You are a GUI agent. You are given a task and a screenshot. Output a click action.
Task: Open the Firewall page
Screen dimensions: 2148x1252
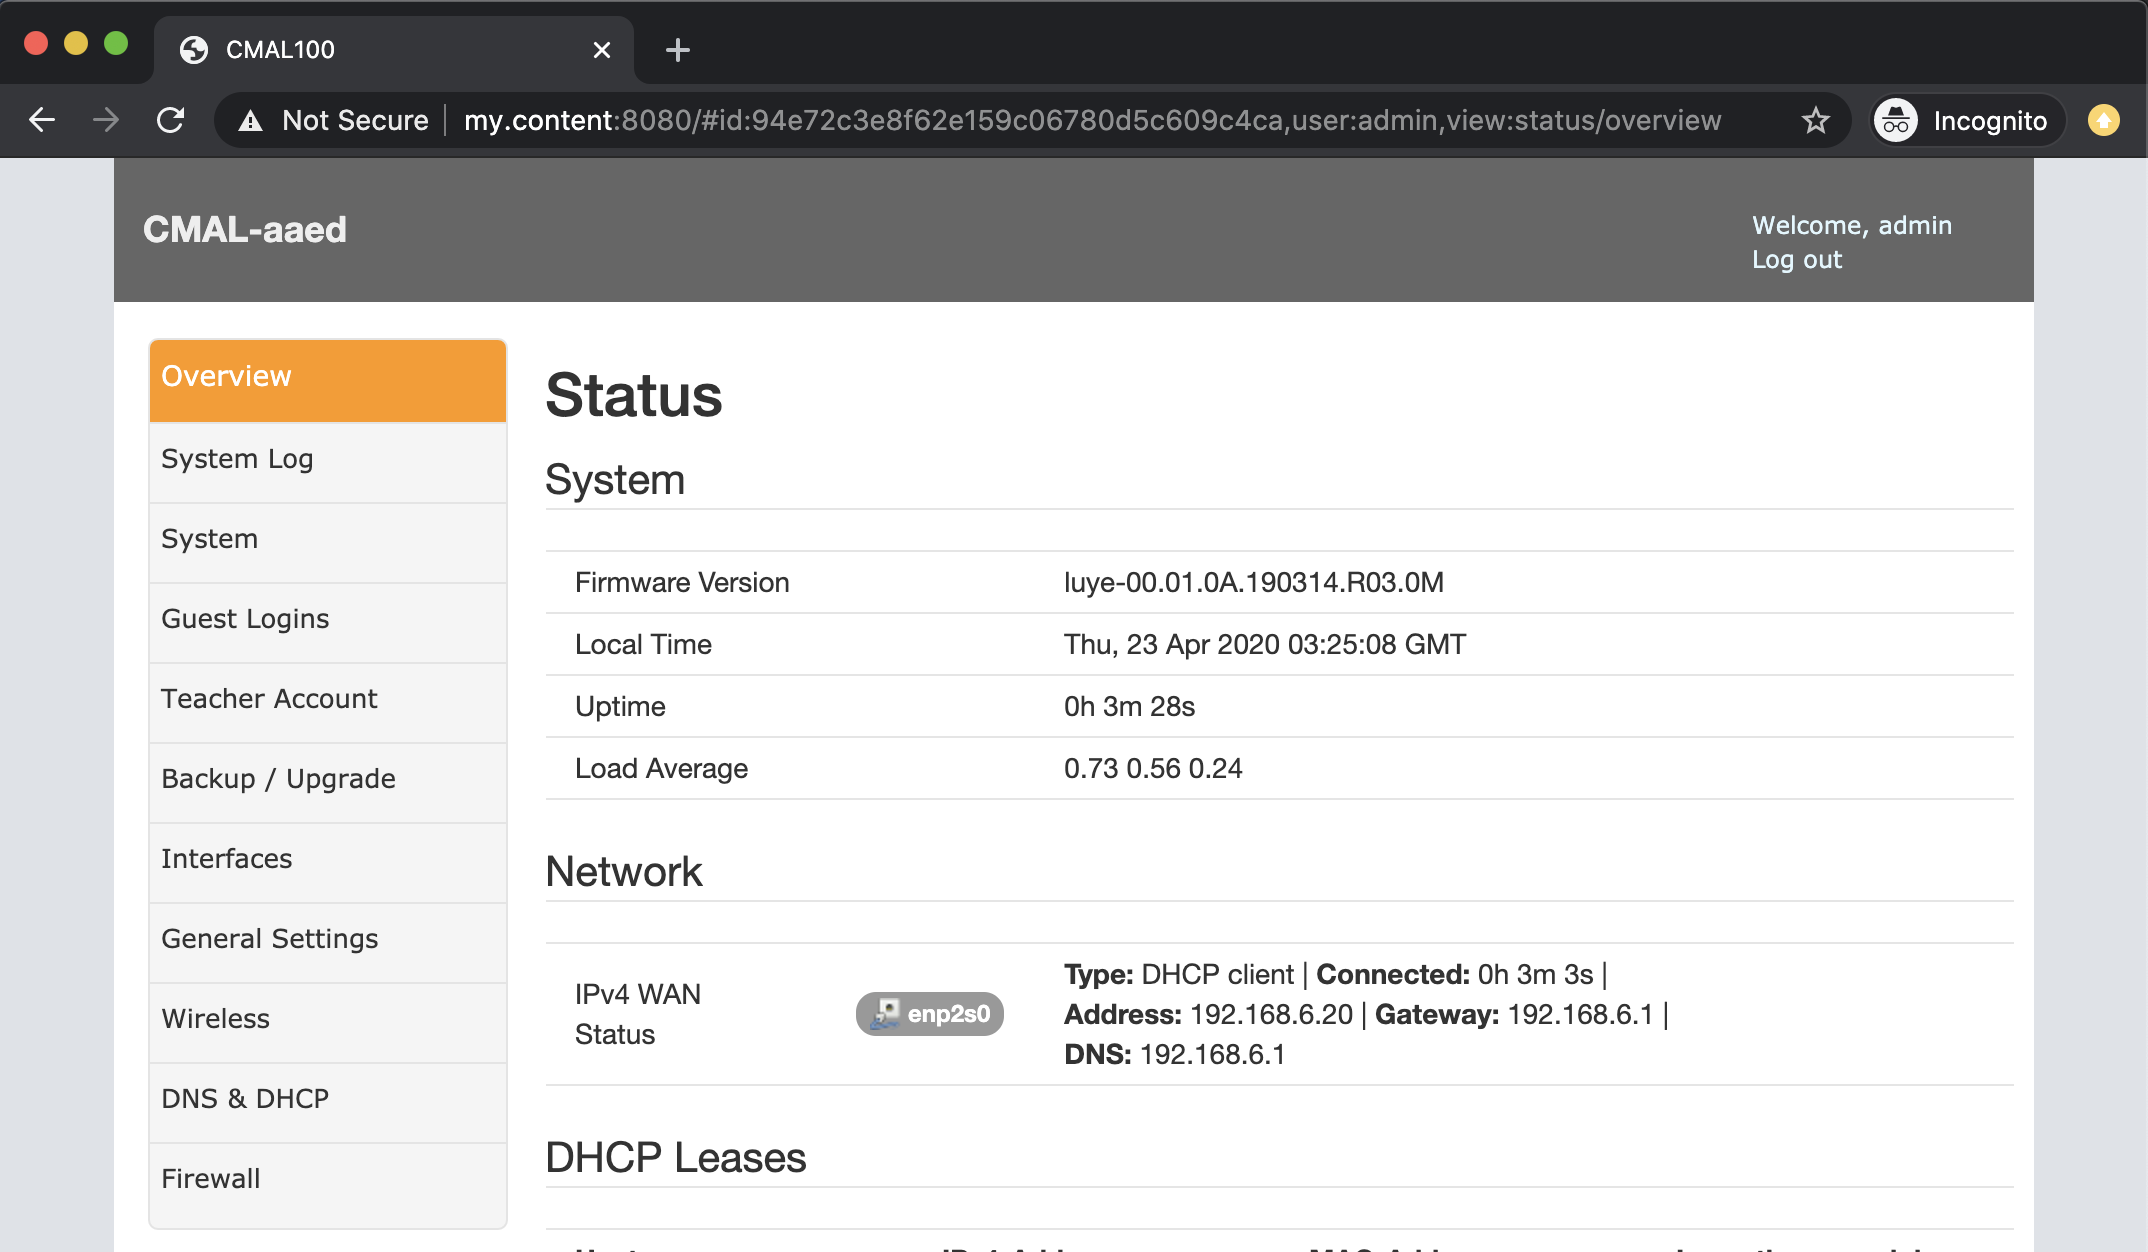click(x=210, y=1179)
